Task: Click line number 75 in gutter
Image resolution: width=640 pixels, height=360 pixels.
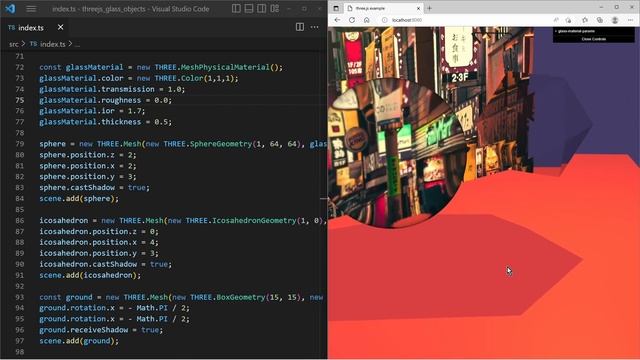Action: pyautogui.click(x=19, y=100)
